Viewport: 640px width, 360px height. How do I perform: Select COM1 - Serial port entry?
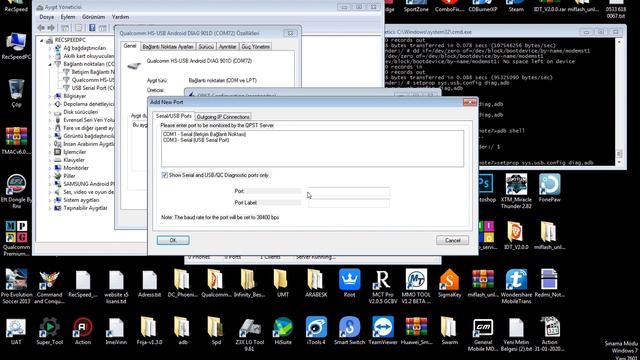204,134
